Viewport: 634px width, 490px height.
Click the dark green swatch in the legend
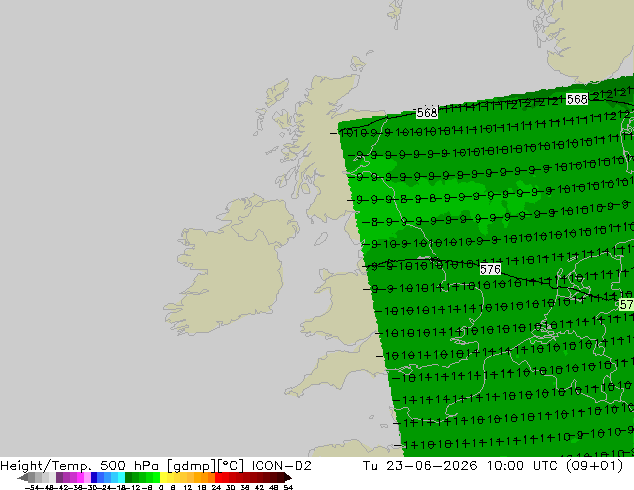(x=129, y=477)
